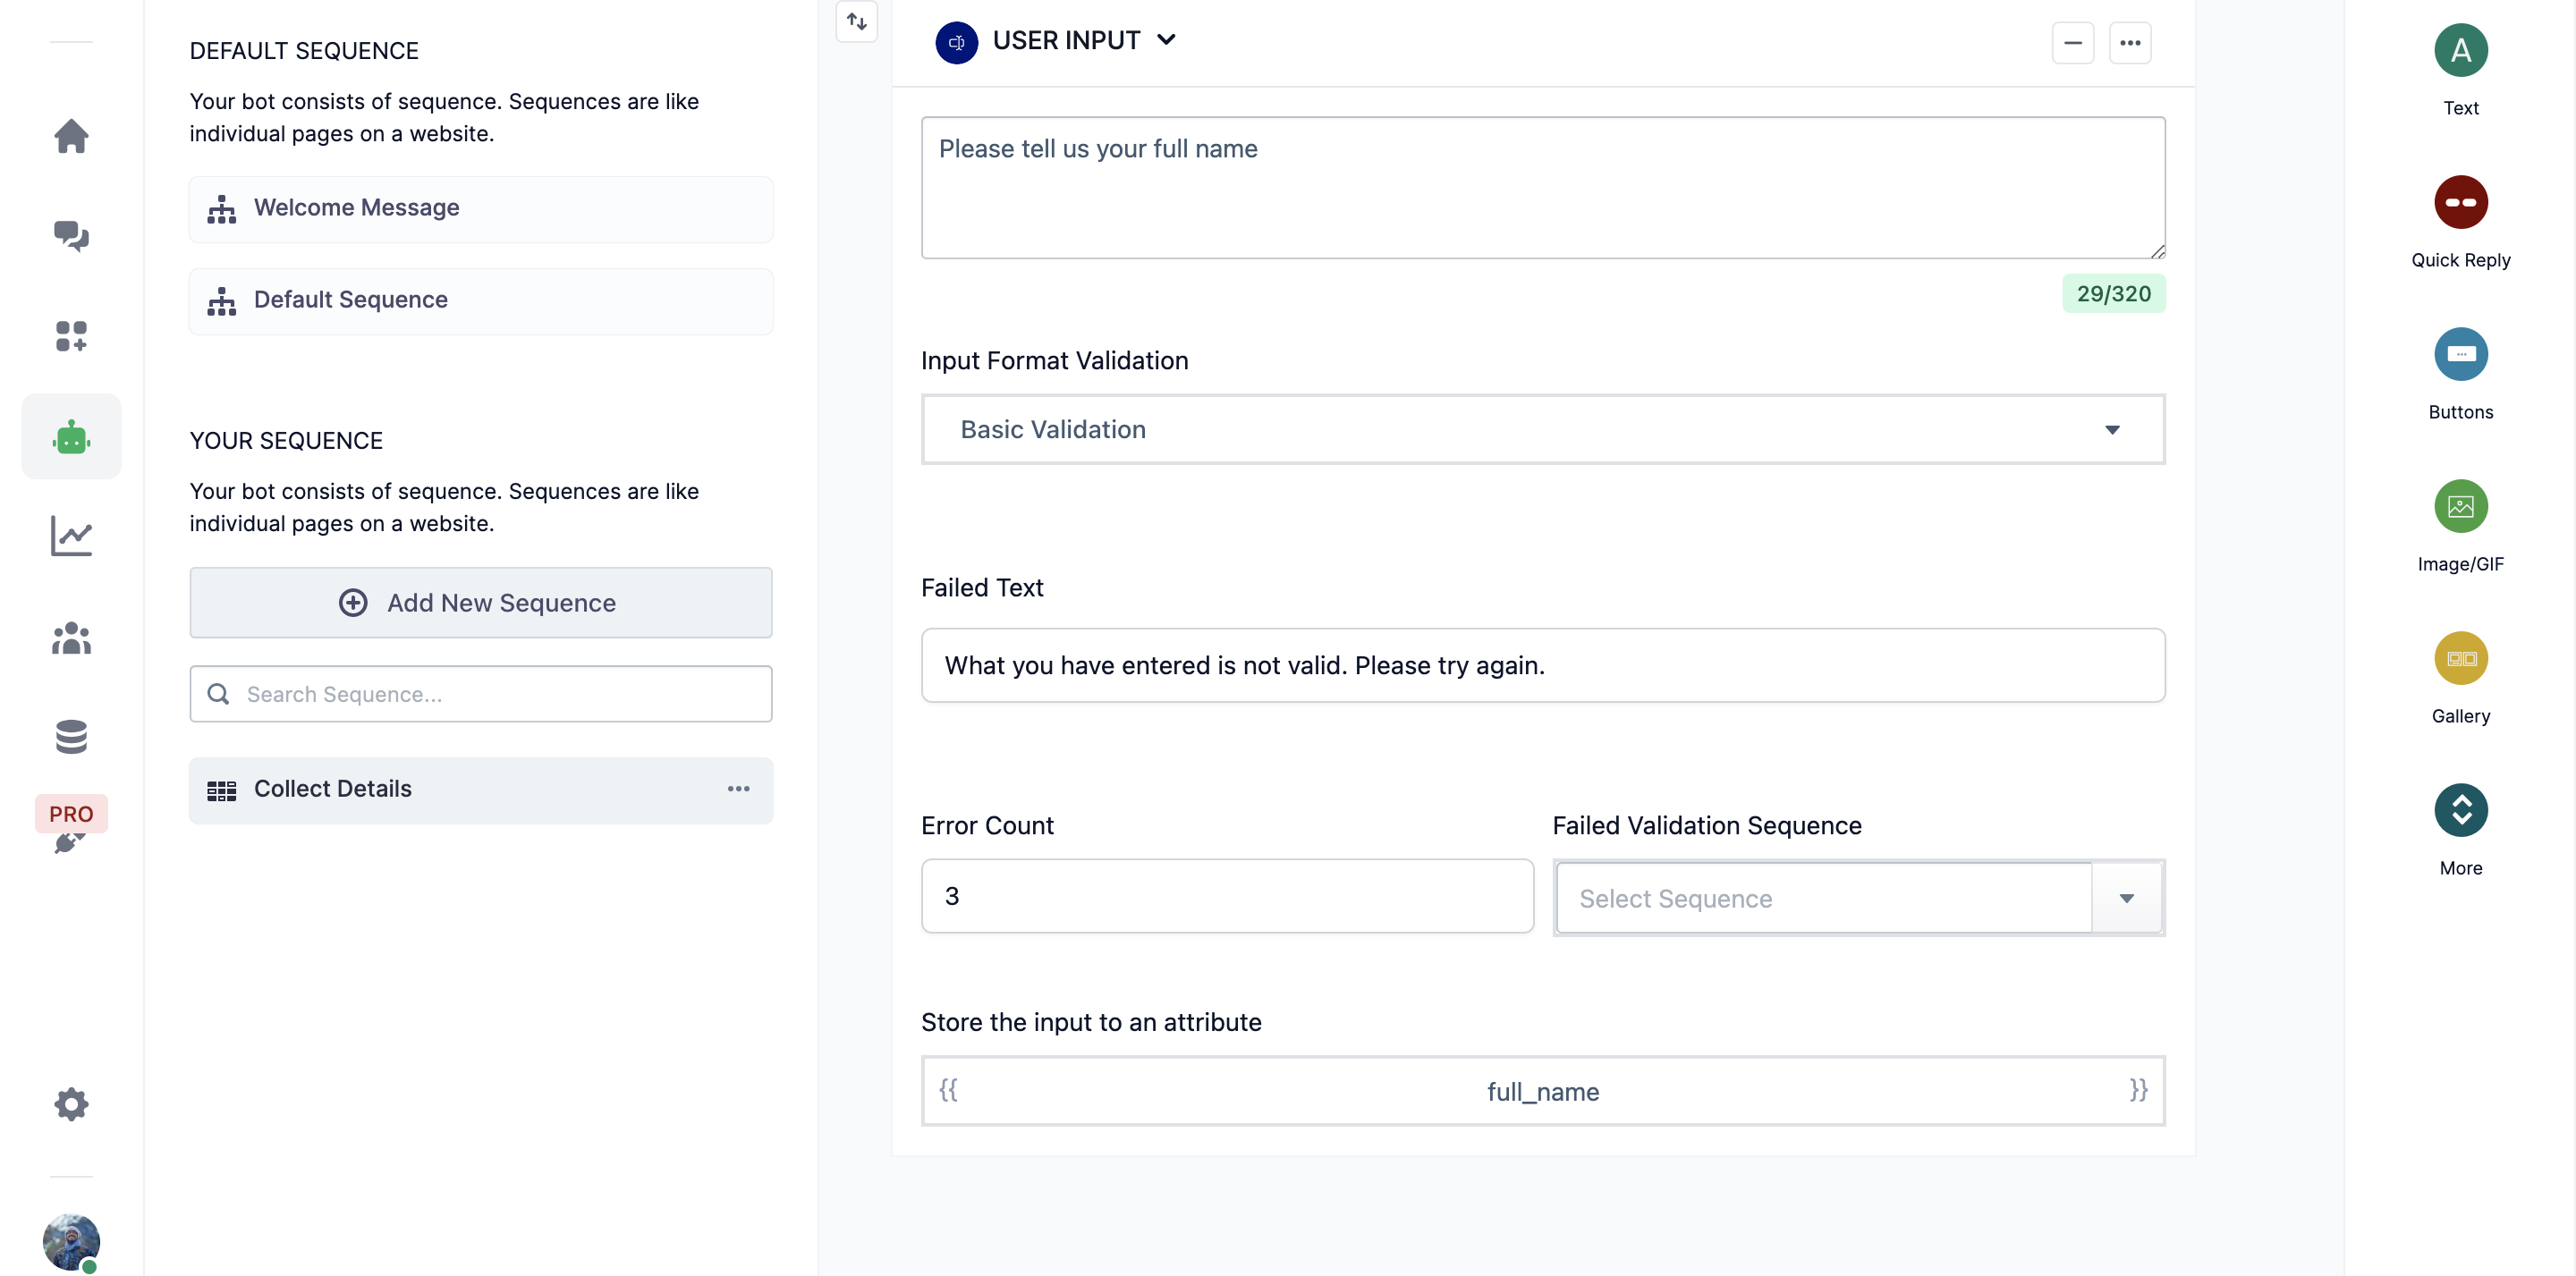Collapse the User Input card
The height and width of the screenshot is (1276, 2576).
pyautogui.click(x=2072, y=43)
